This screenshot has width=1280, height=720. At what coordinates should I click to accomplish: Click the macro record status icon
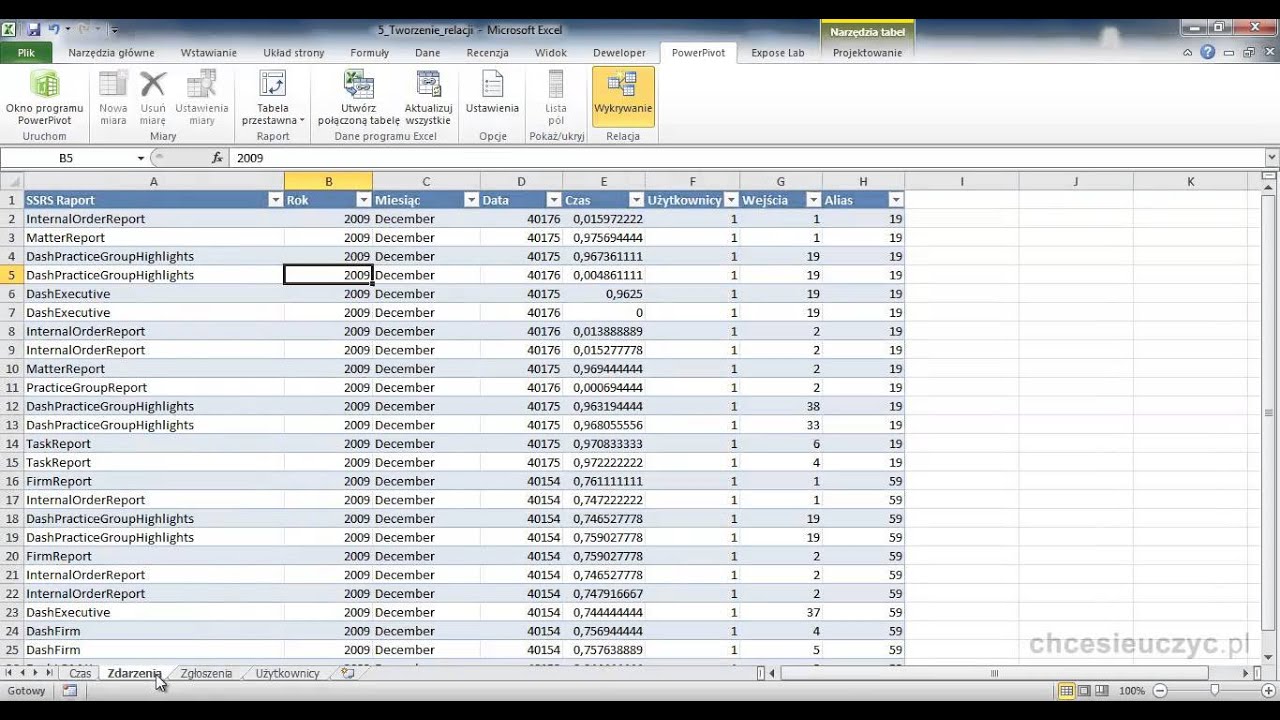(x=70, y=691)
